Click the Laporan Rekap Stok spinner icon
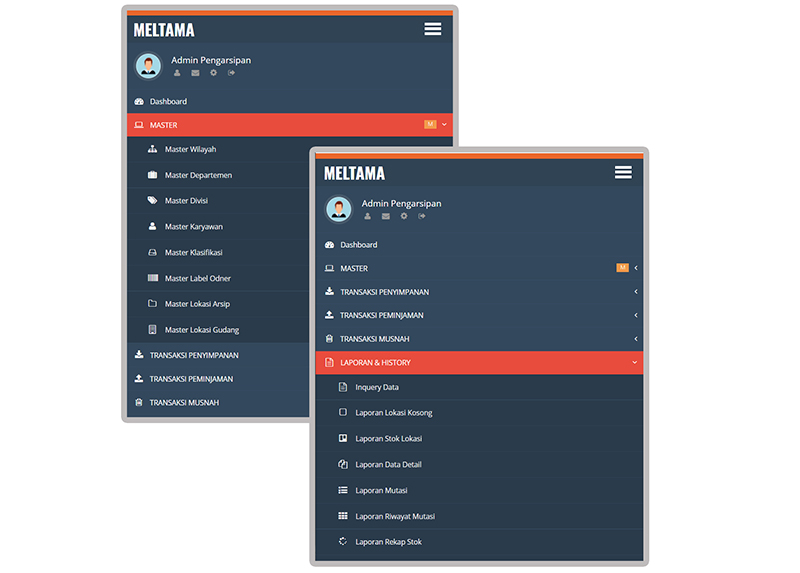This screenshot has width=800, height=573. point(343,542)
